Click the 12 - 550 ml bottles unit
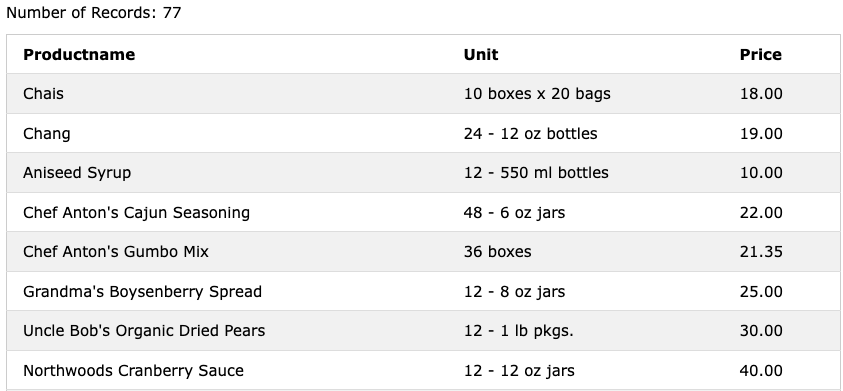Image resolution: width=843 pixels, height=391 pixels. [536, 173]
